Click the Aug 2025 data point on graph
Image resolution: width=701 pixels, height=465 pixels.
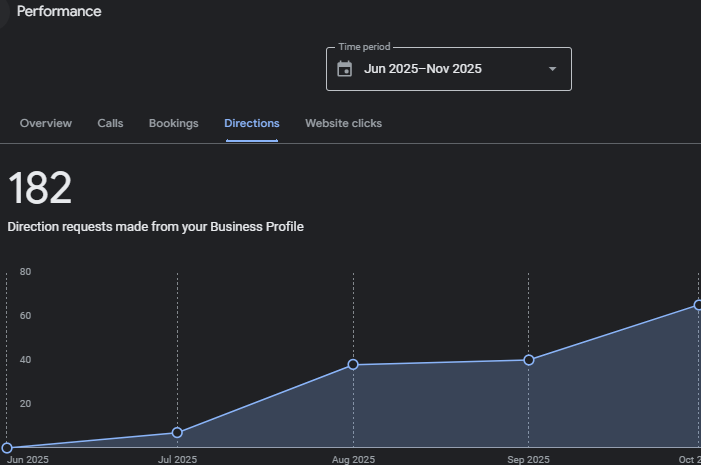coord(353,365)
